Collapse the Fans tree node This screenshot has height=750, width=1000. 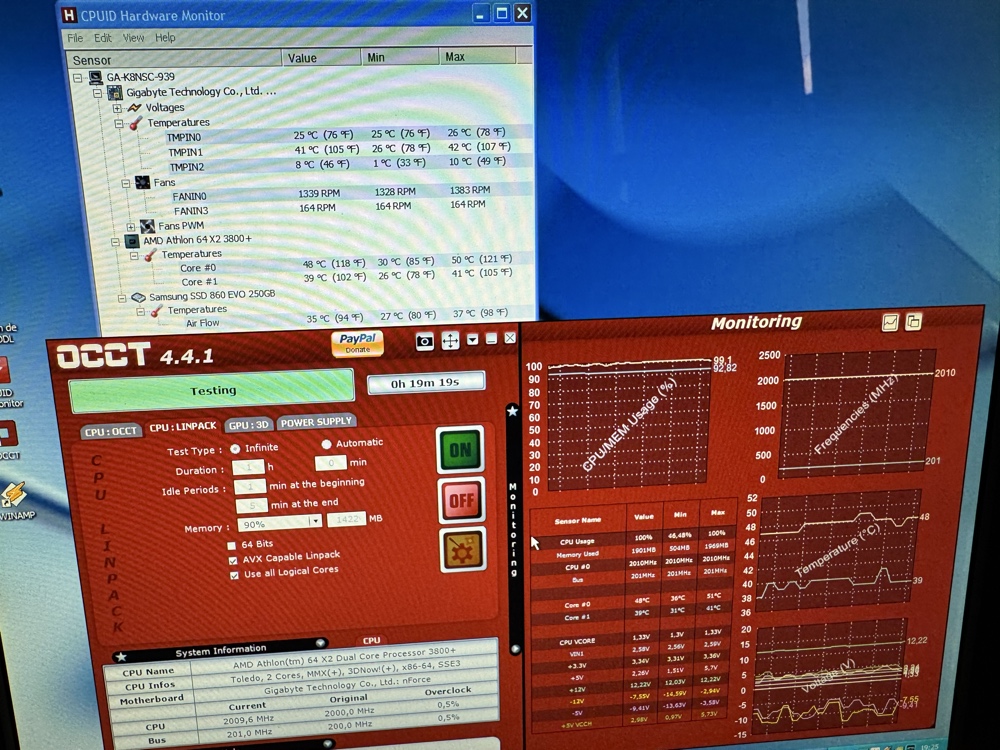[126, 183]
